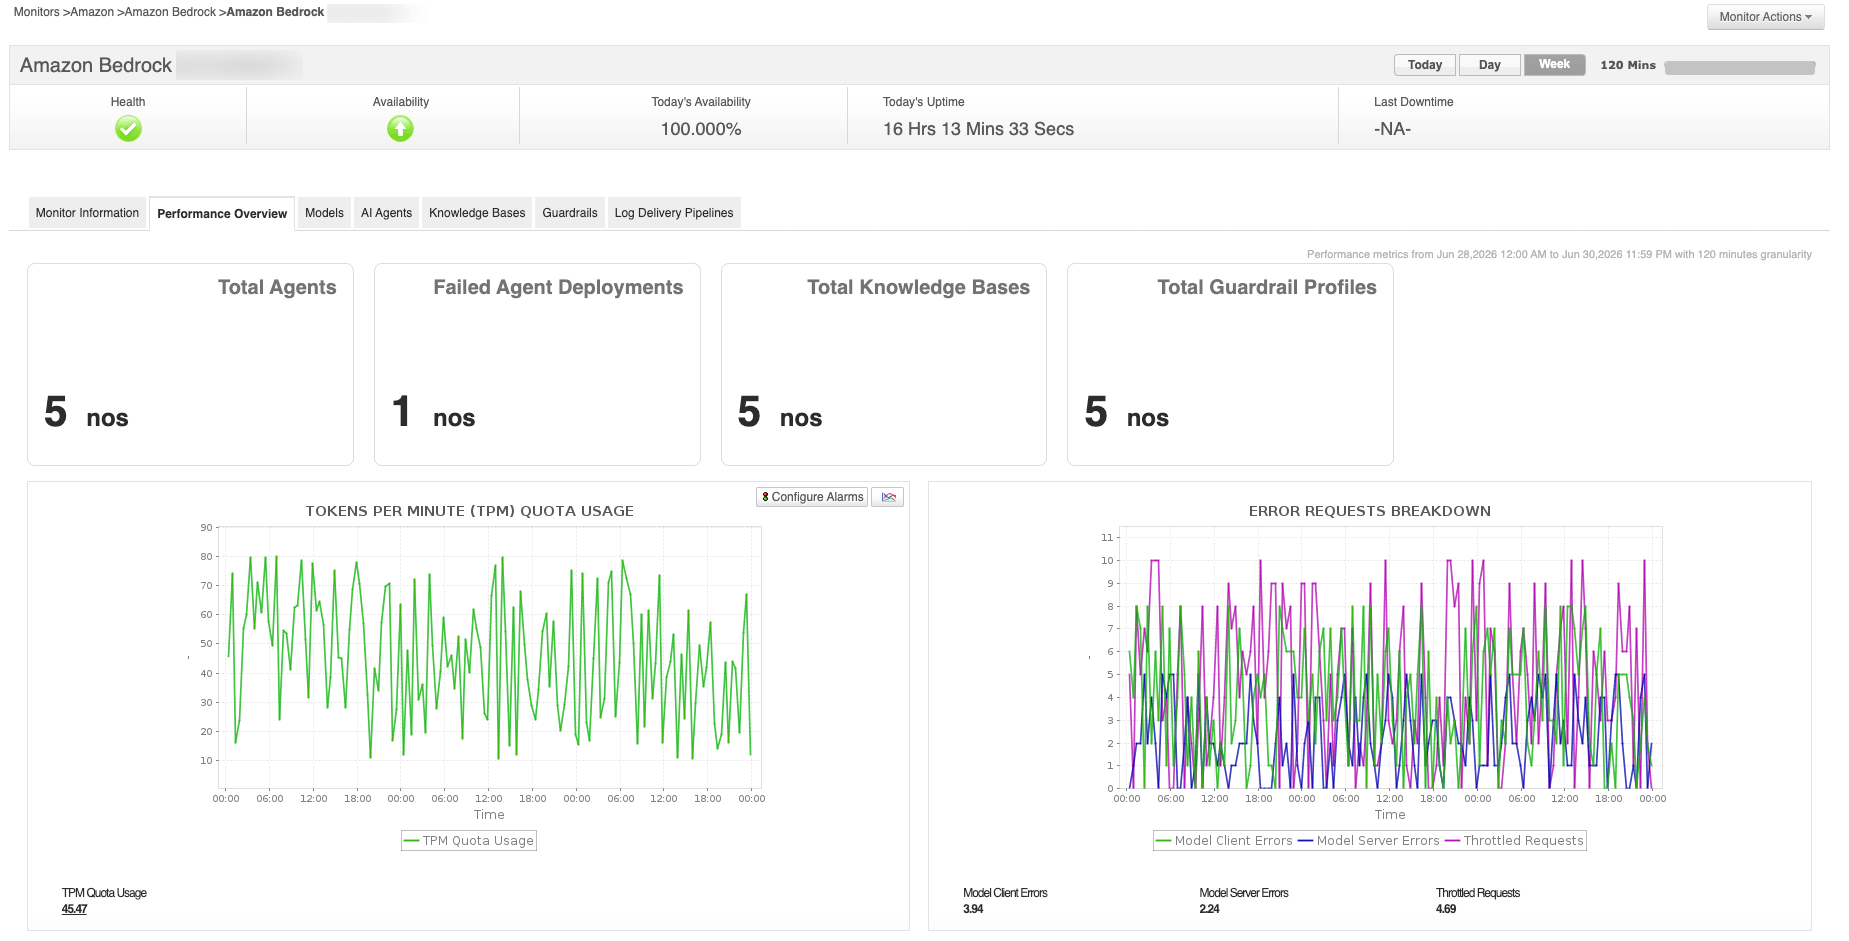The width and height of the screenshot is (1849, 941).
Task: Open the chart view icon beside Configure Alarms
Action: (x=888, y=497)
